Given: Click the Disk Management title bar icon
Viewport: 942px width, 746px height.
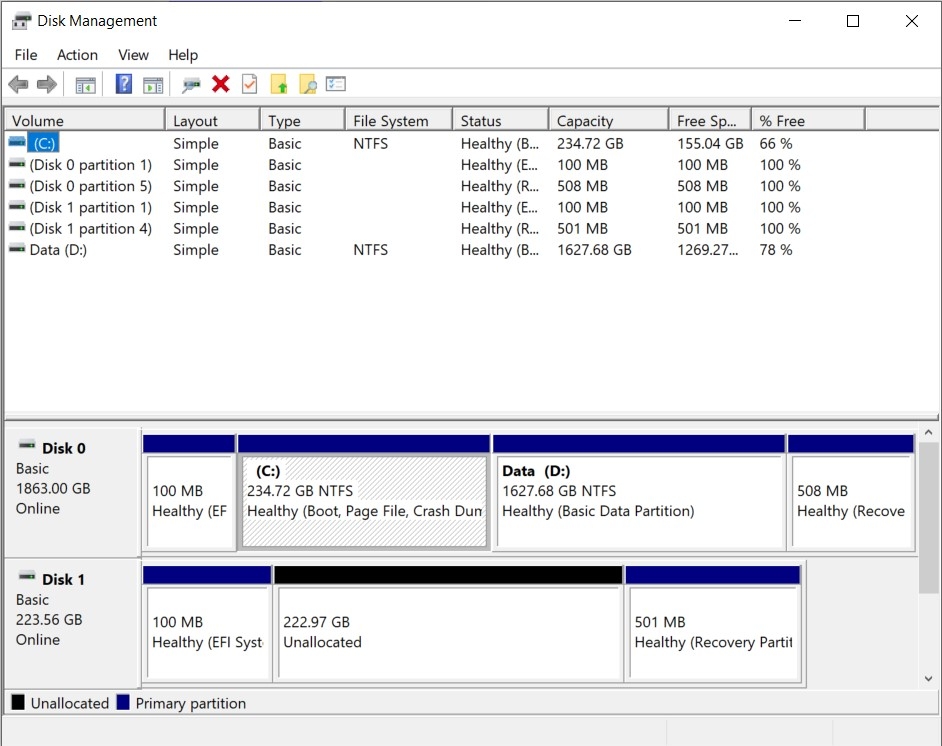Looking at the screenshot, I should coord(21,21).
